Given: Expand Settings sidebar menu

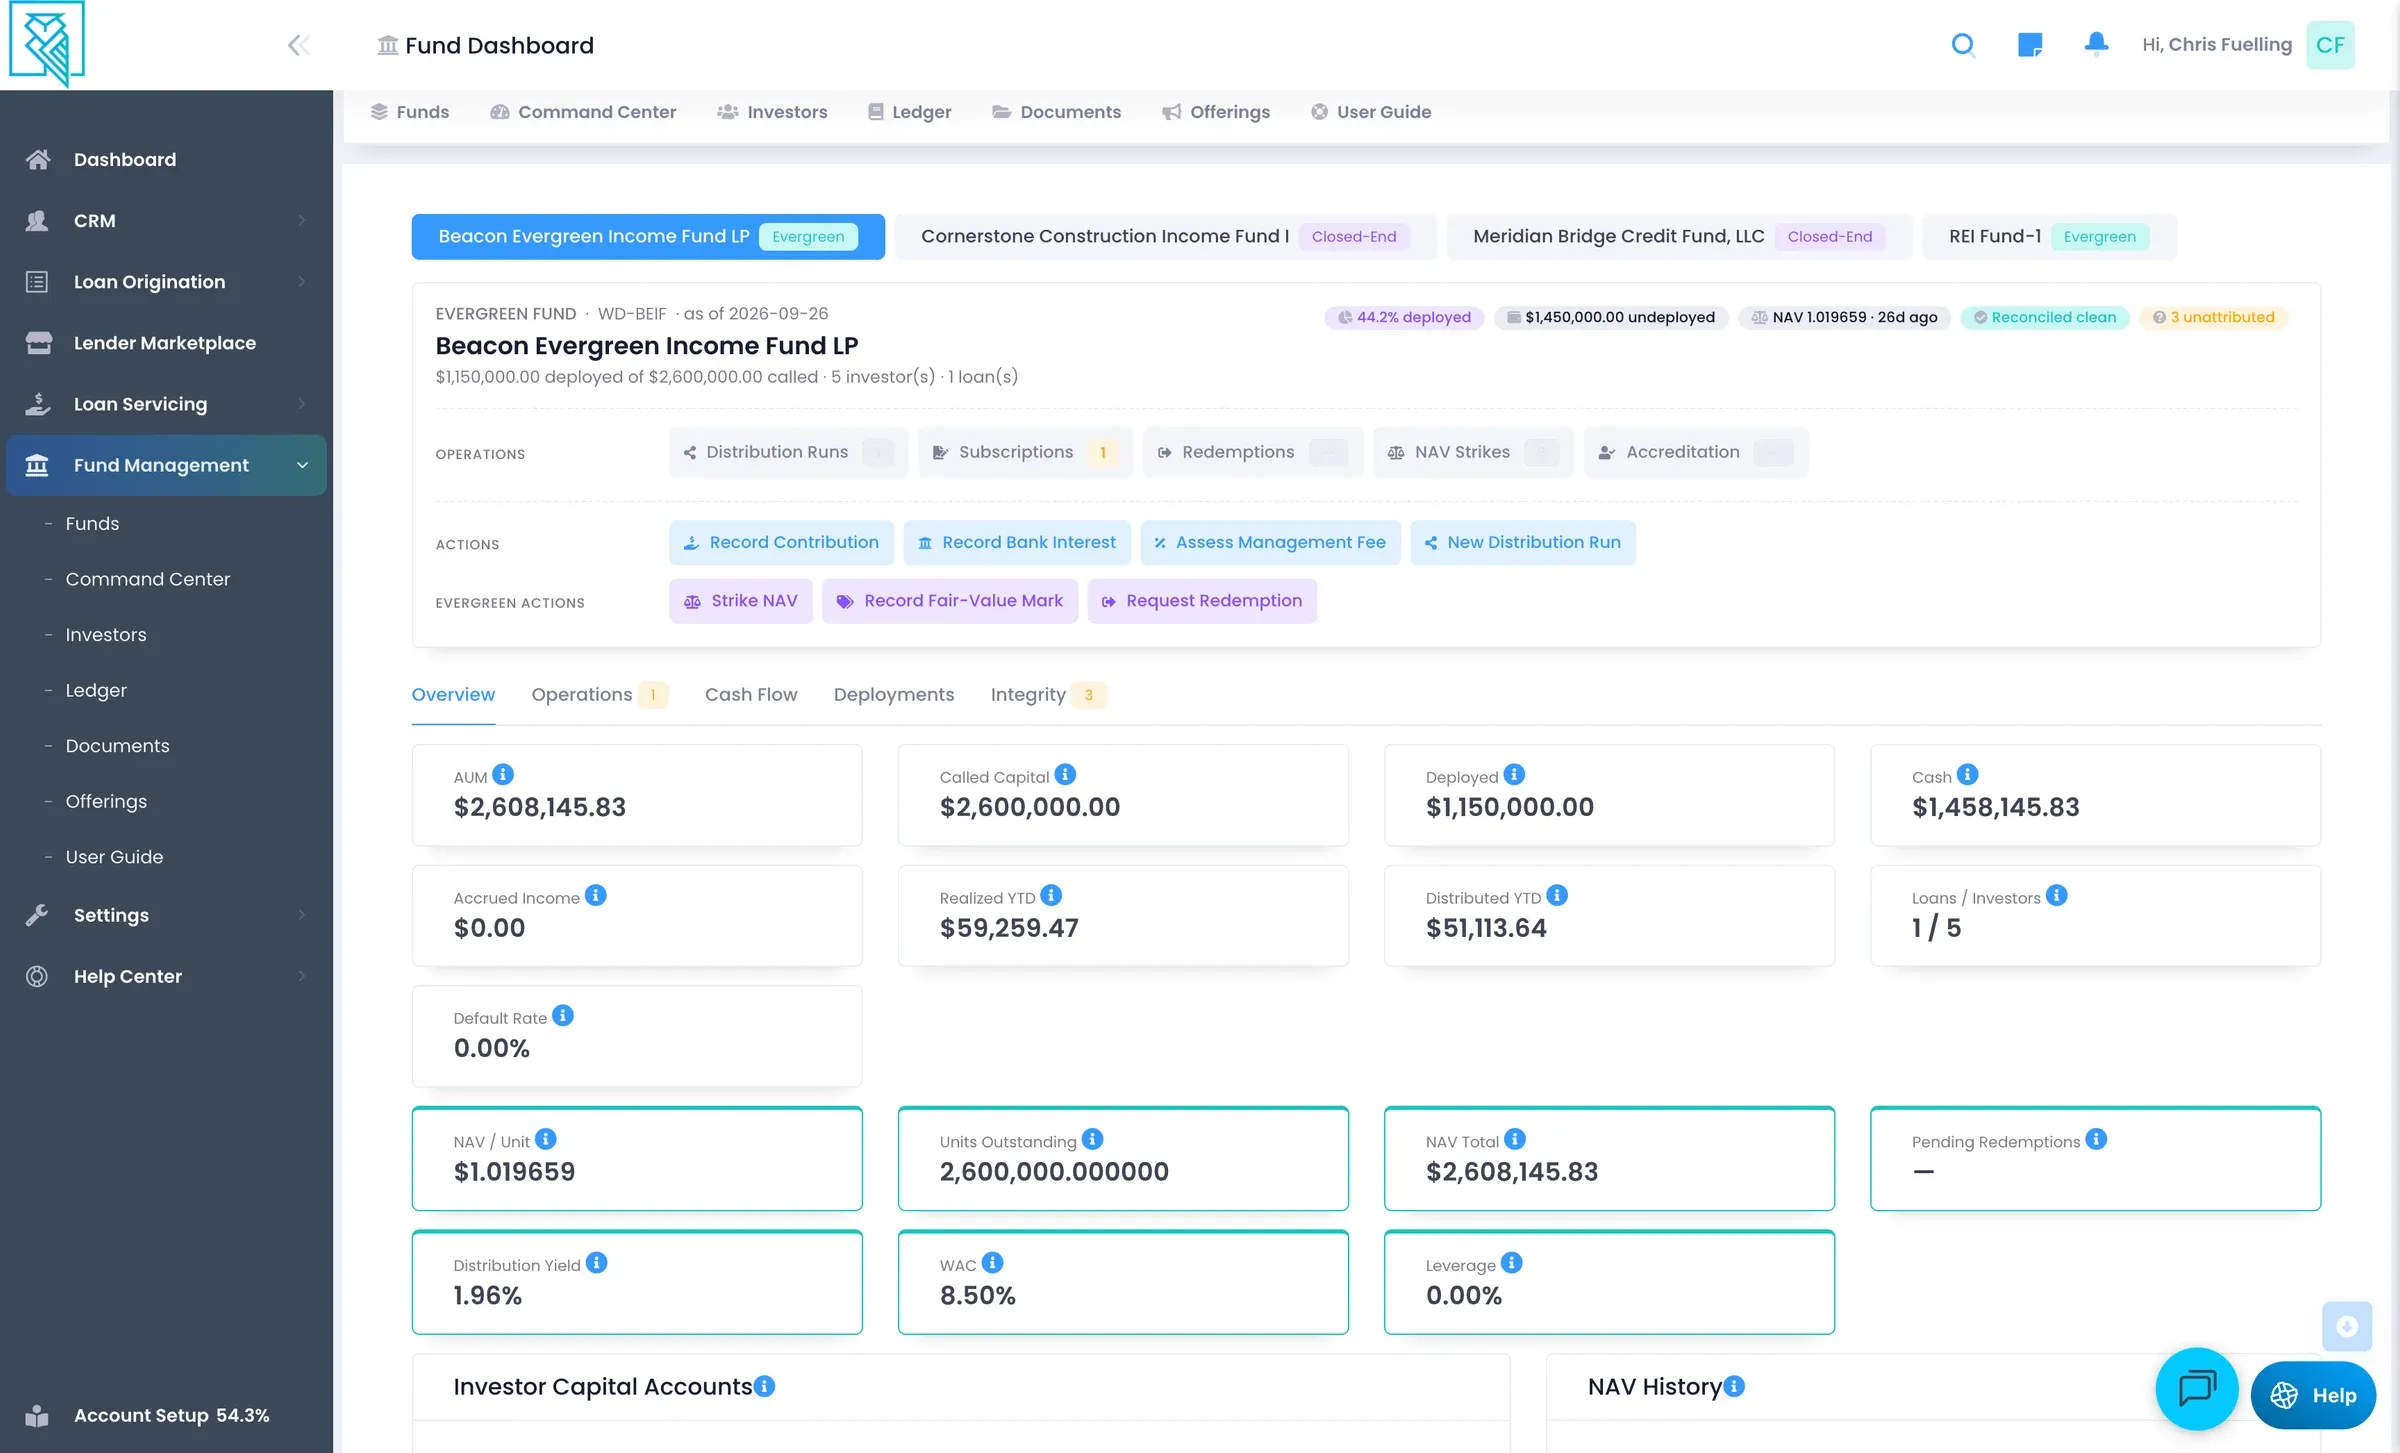Looking at the screenshot, I should (x=166, y=915).
